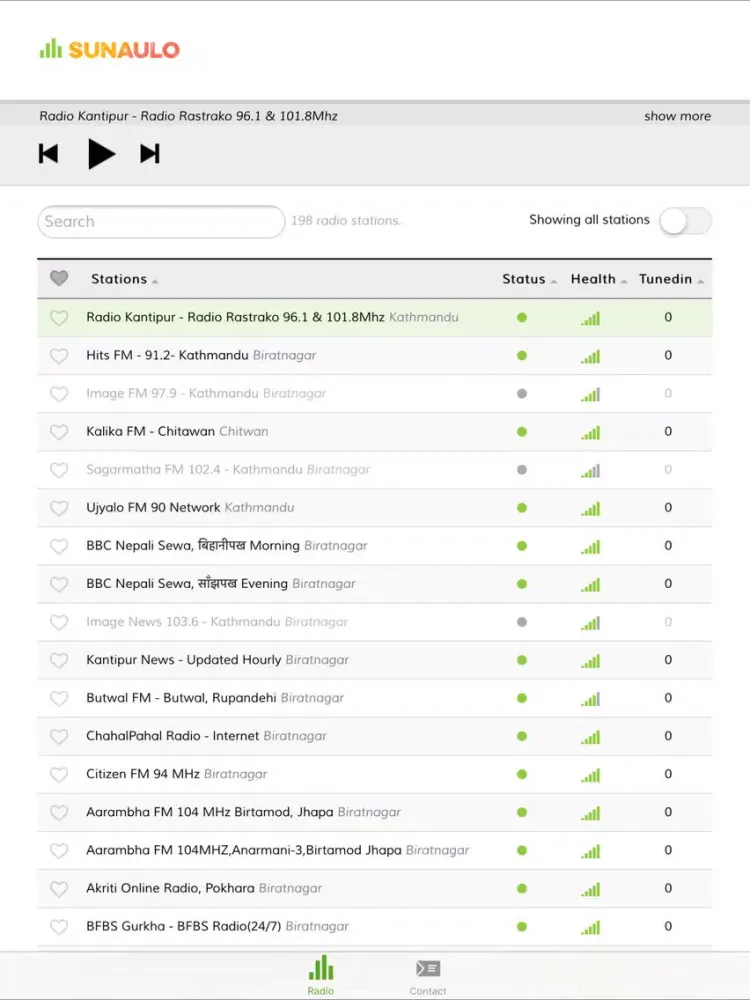This screenshot has height=1000, width=750.
Task: Click grey status dot for Sagarmatha FM
Action: coord(522,469)
